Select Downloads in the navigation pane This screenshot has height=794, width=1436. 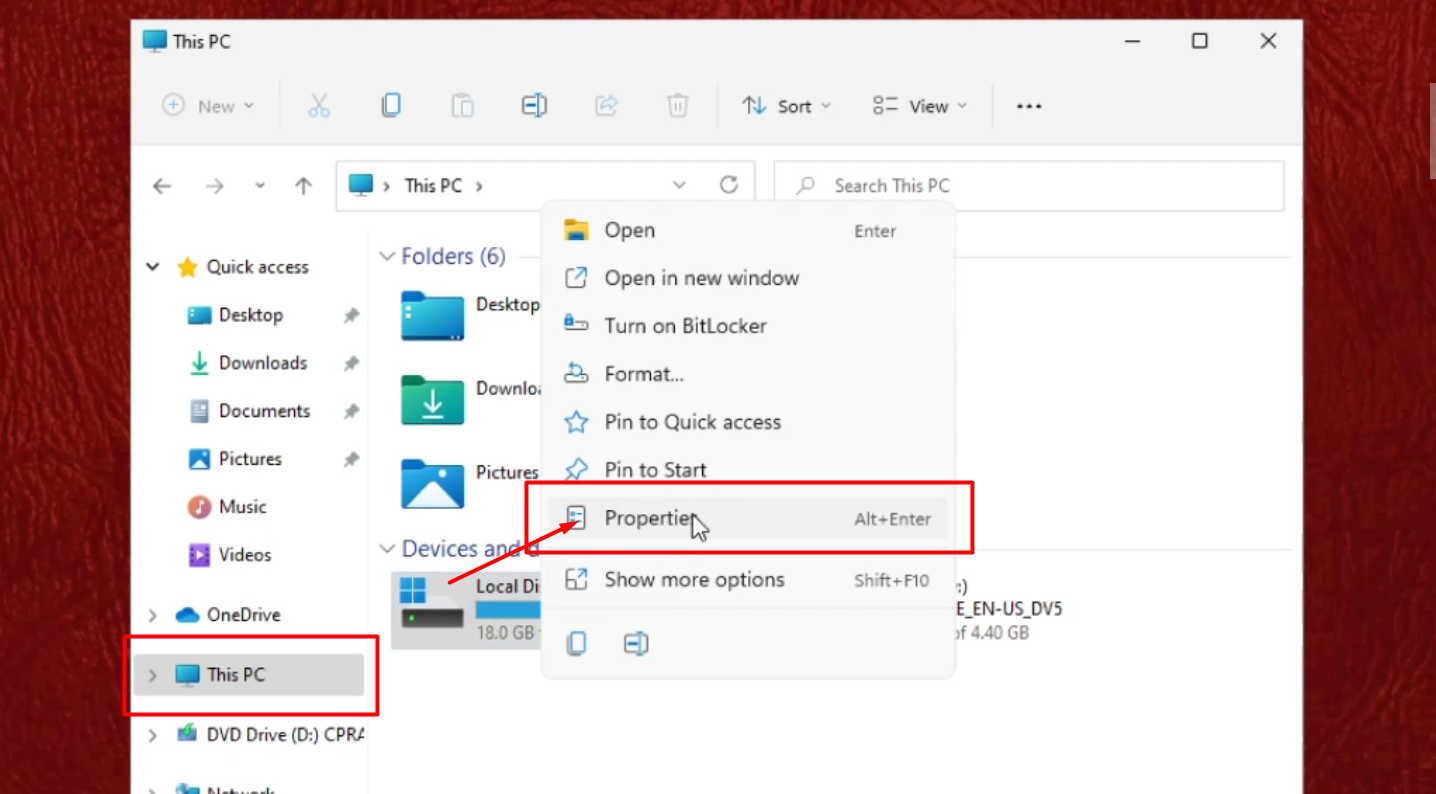pos(263,363)
